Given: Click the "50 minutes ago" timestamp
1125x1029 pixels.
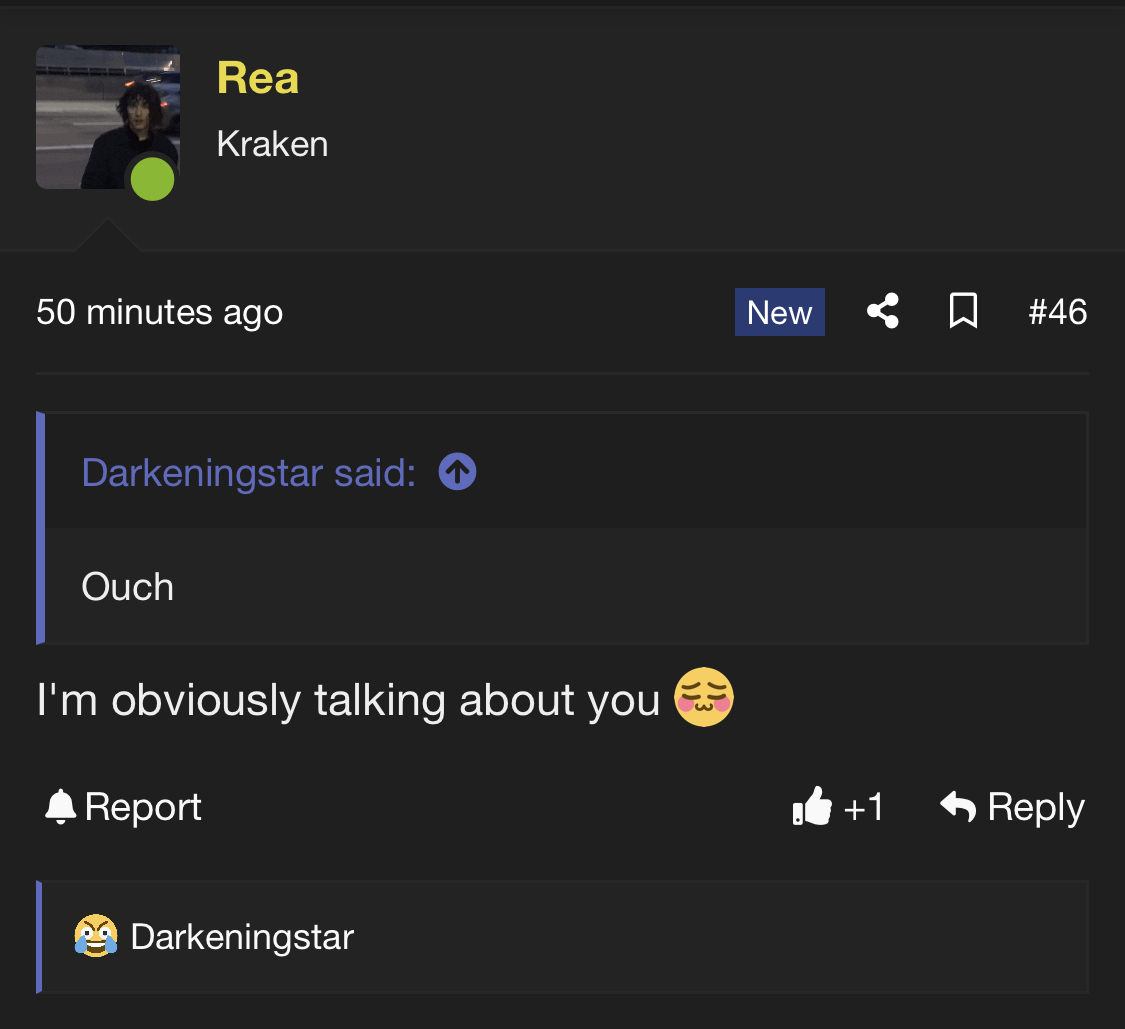Looking at the screenshot, I should pyautogui.click(x=160, y=312).
